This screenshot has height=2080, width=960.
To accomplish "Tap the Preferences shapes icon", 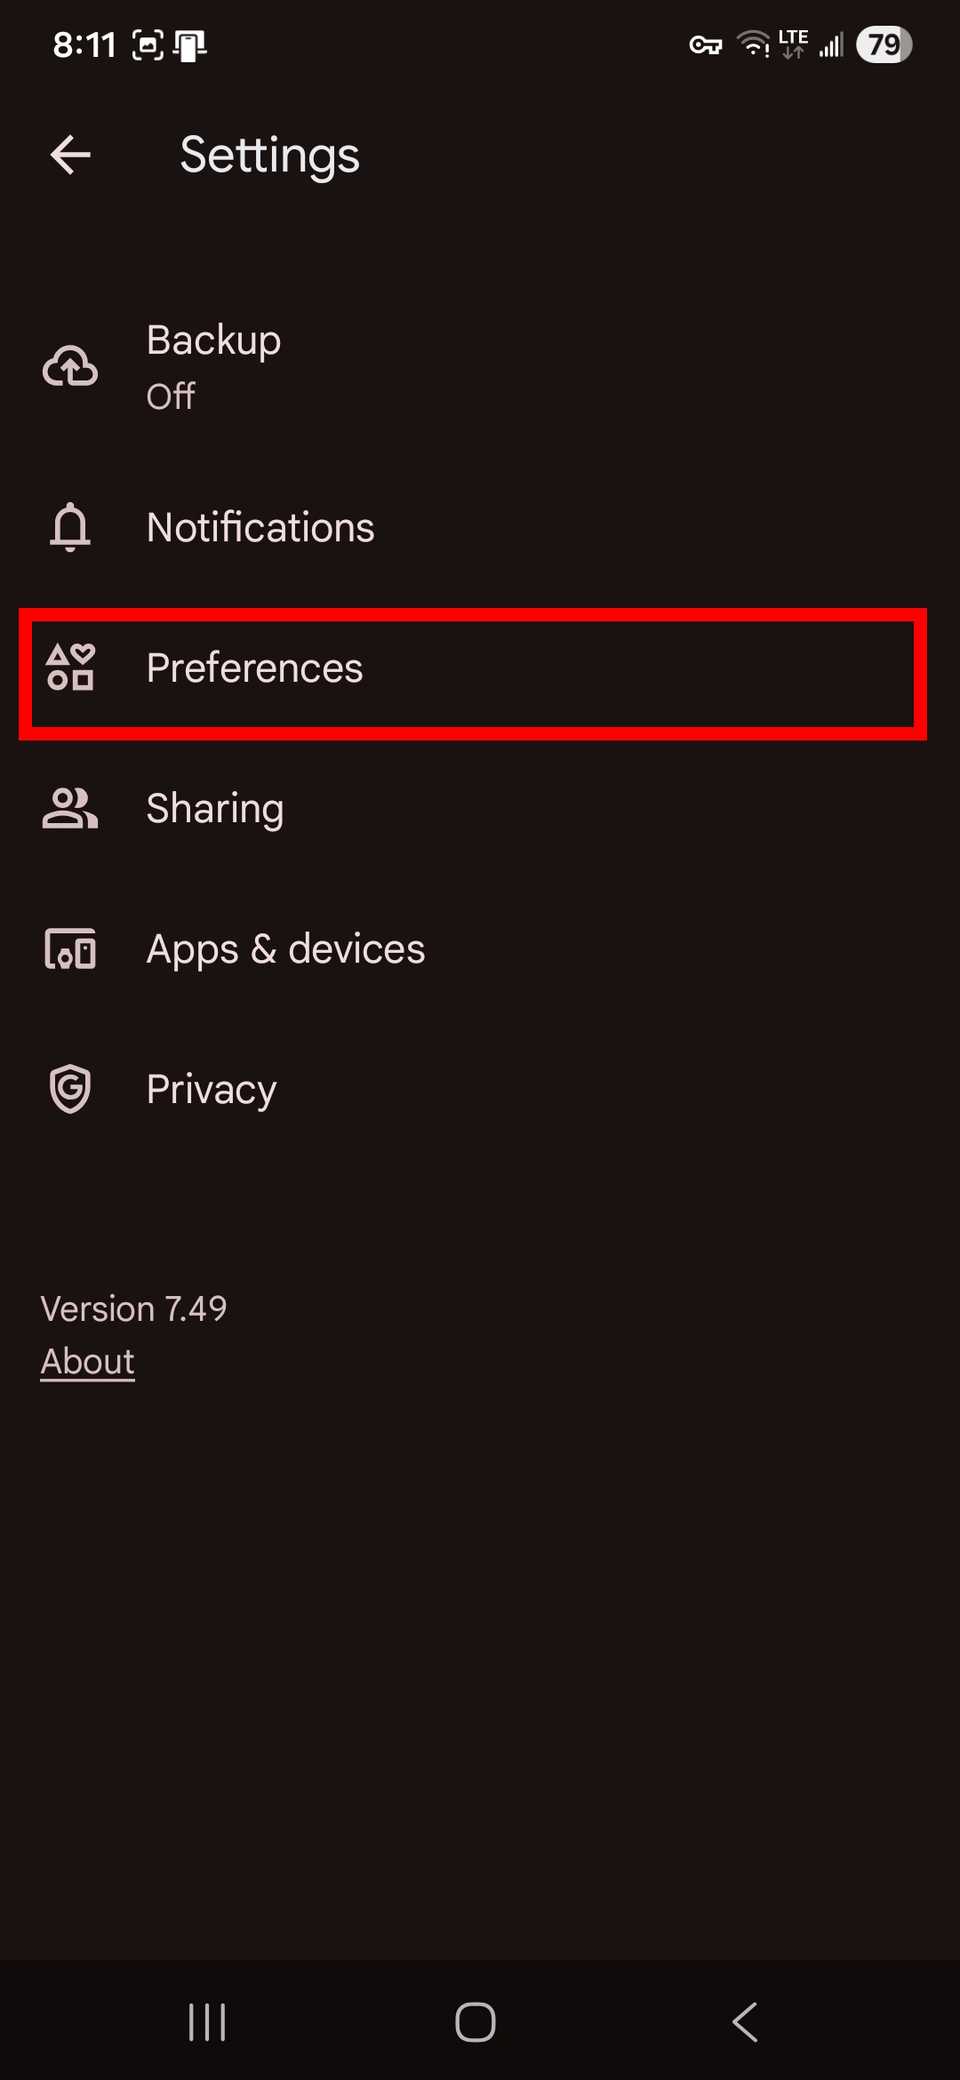I will click(70, 669).
